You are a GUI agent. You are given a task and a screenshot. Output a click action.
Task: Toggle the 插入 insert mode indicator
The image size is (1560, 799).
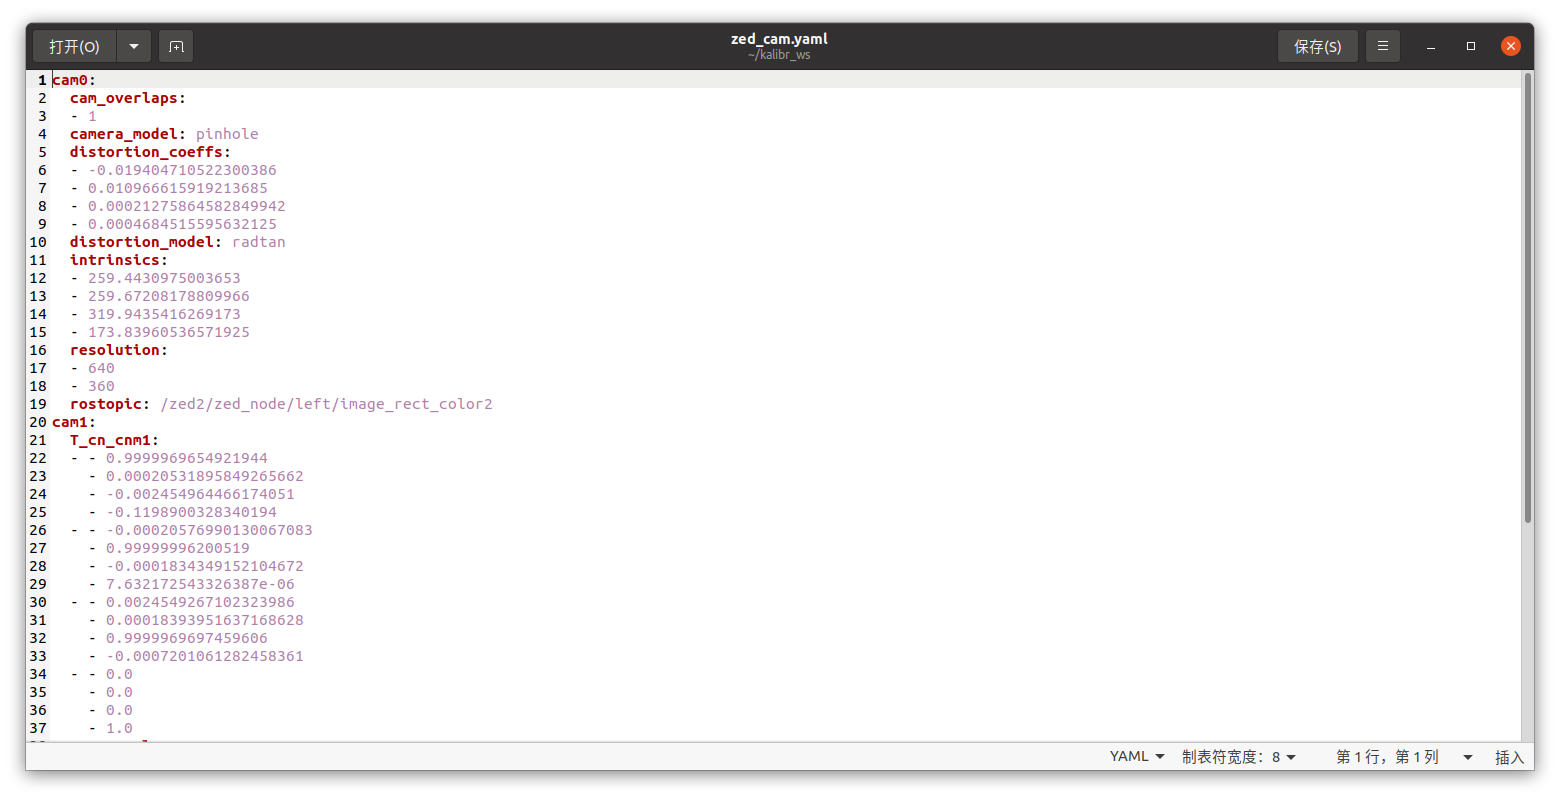(1509, 757)
